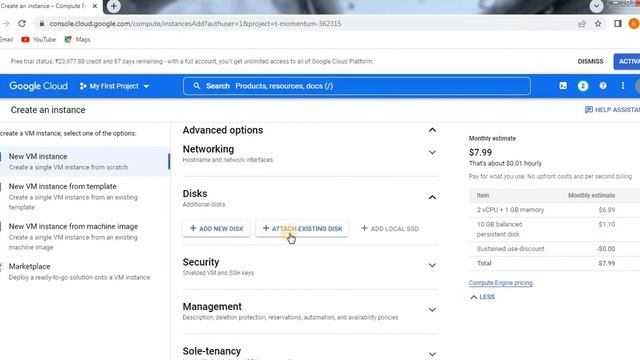
Task: Select New VM instance from template
Action: tap(85, 196)
